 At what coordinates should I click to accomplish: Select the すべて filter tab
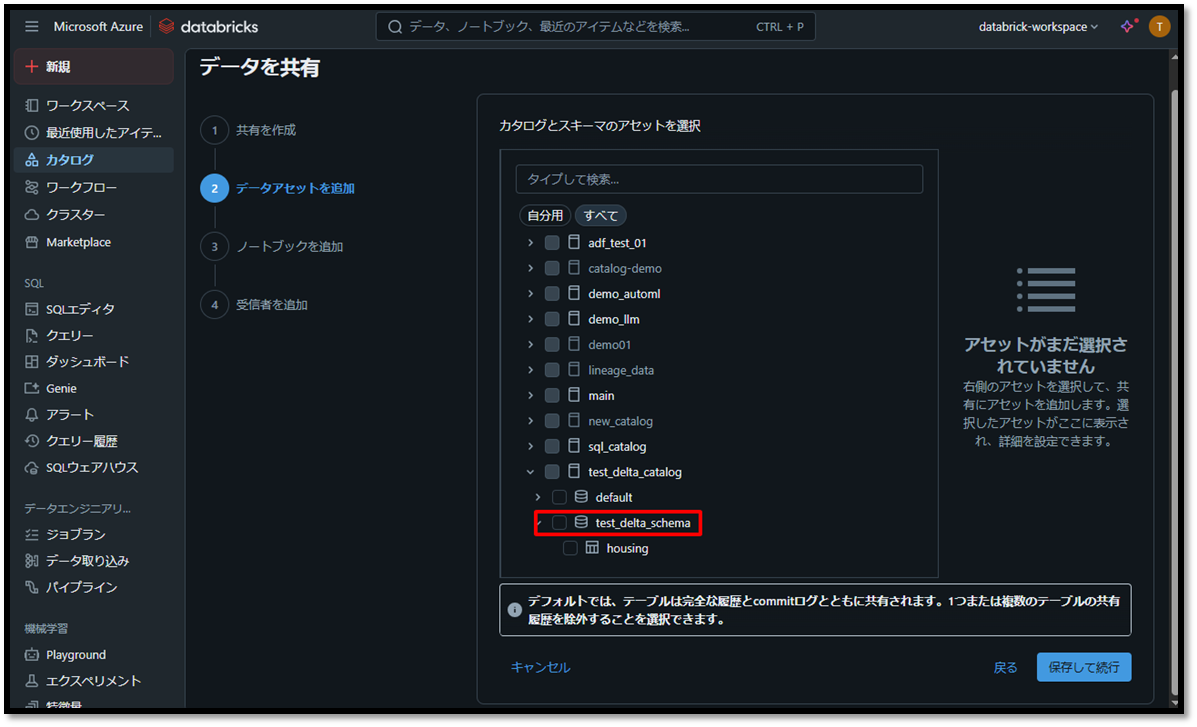tap(601, 215)
